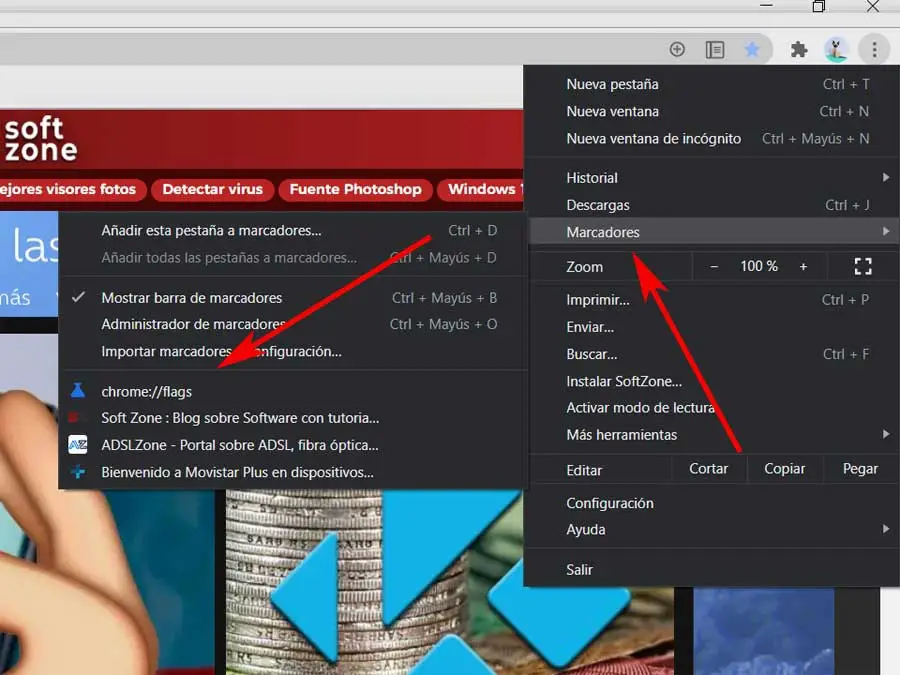Choose Imprimir... from the menu
This screenshot has height=675, width=900.
tap(712, 300)
